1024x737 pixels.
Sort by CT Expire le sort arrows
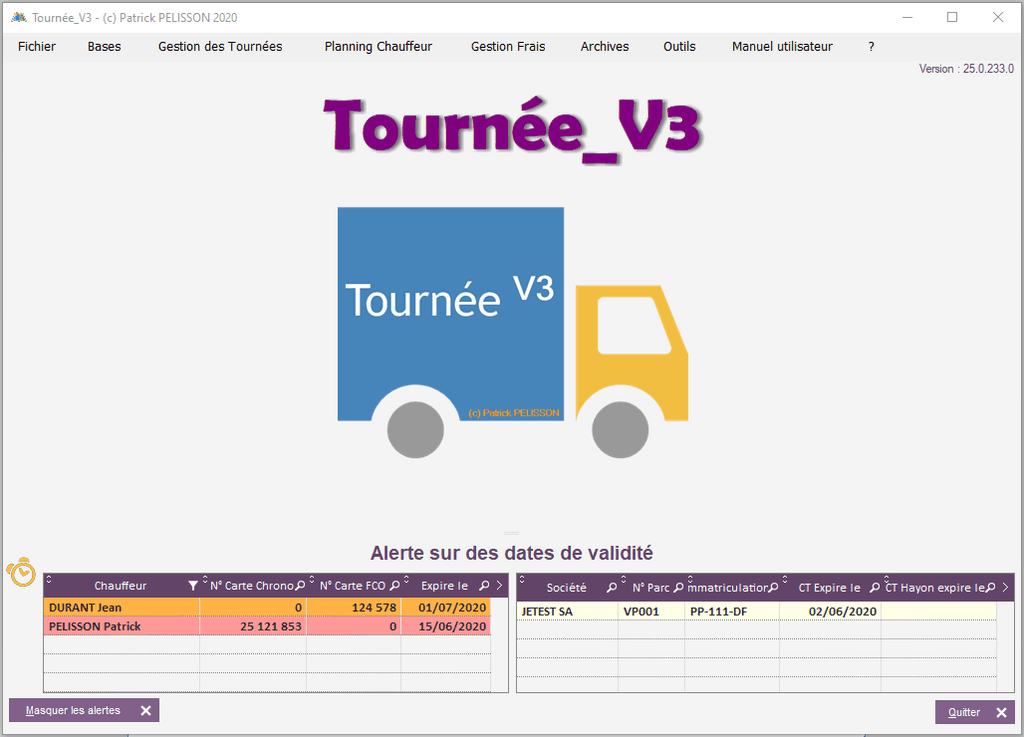click(x=785, y=579)
